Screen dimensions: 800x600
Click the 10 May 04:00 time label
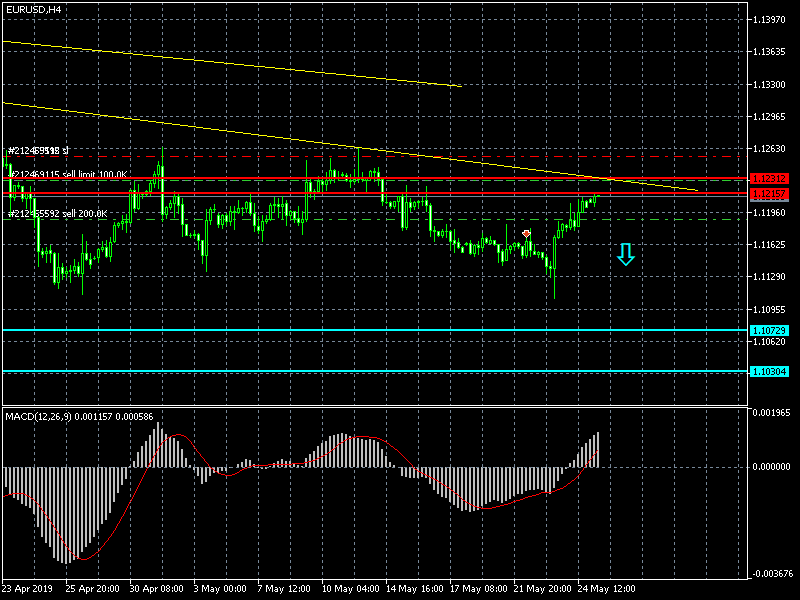351,589
